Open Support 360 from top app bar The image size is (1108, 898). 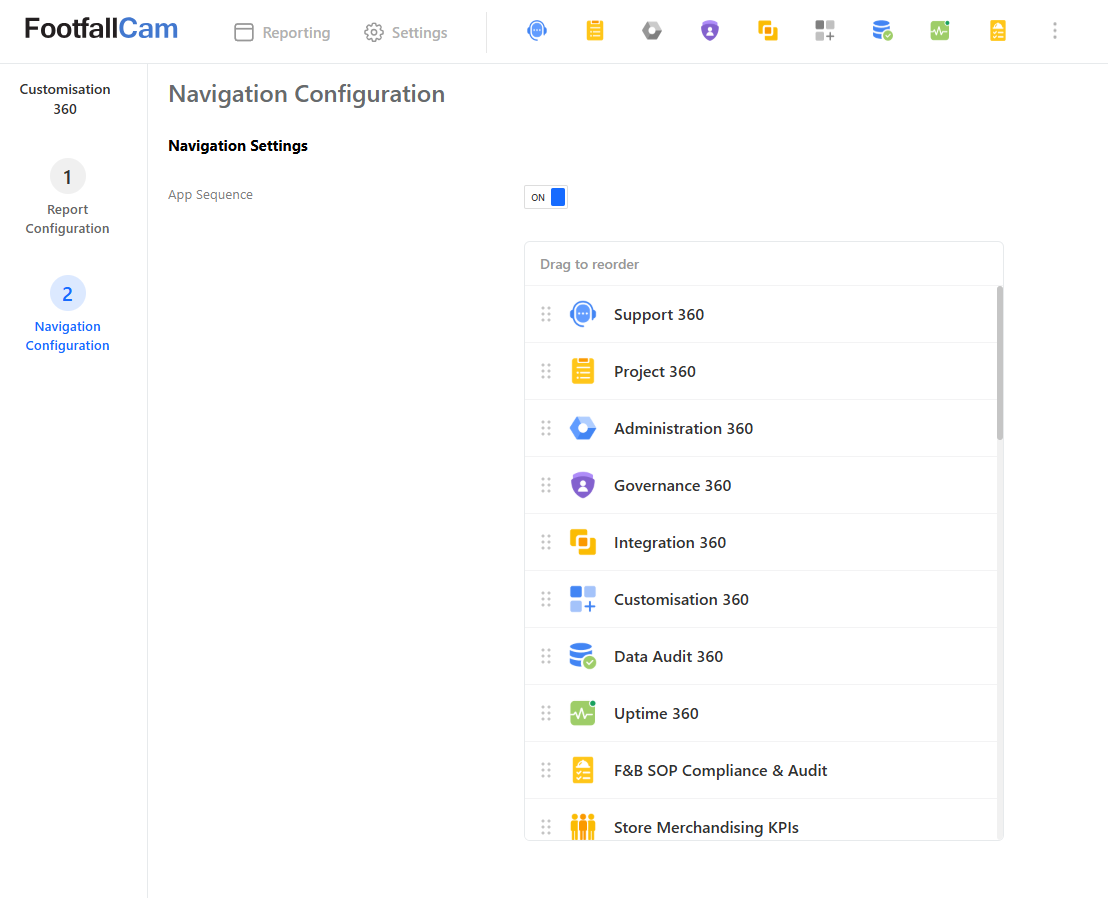tap(537, 30)
